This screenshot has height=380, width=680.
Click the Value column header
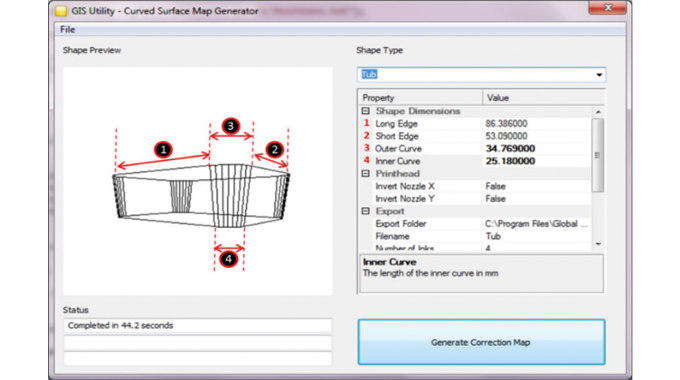click(543, 98)
